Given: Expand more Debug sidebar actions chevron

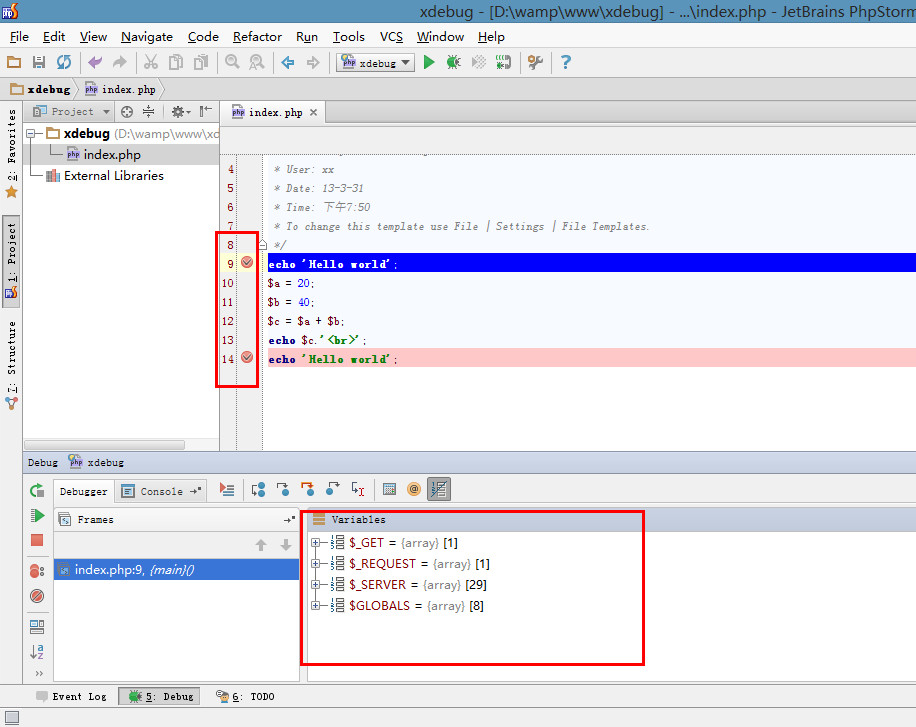Looking at the screenshot, I should [39, 673].
